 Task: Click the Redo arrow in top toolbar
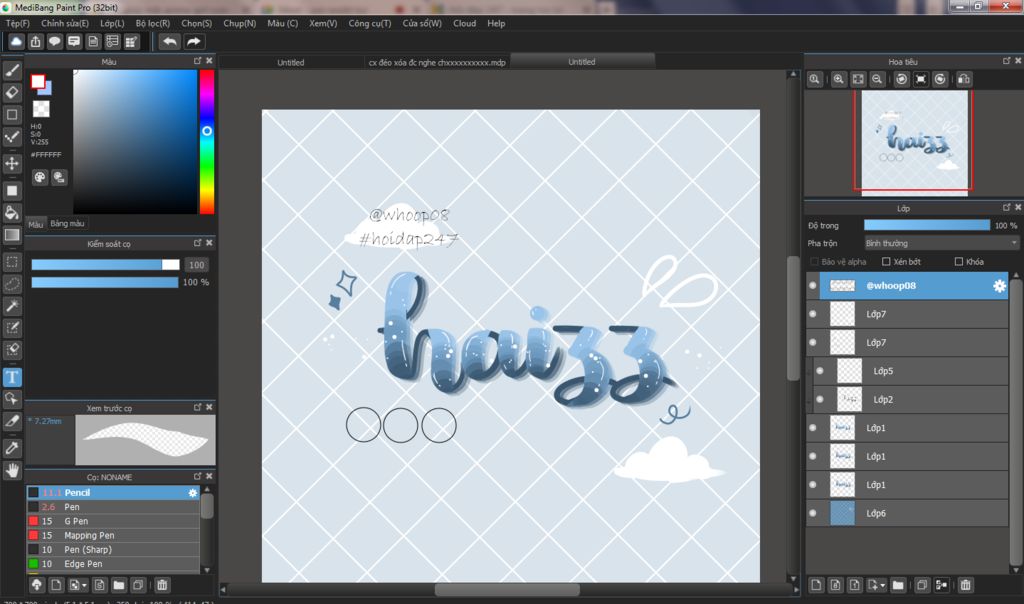click(x=194, y=42)
